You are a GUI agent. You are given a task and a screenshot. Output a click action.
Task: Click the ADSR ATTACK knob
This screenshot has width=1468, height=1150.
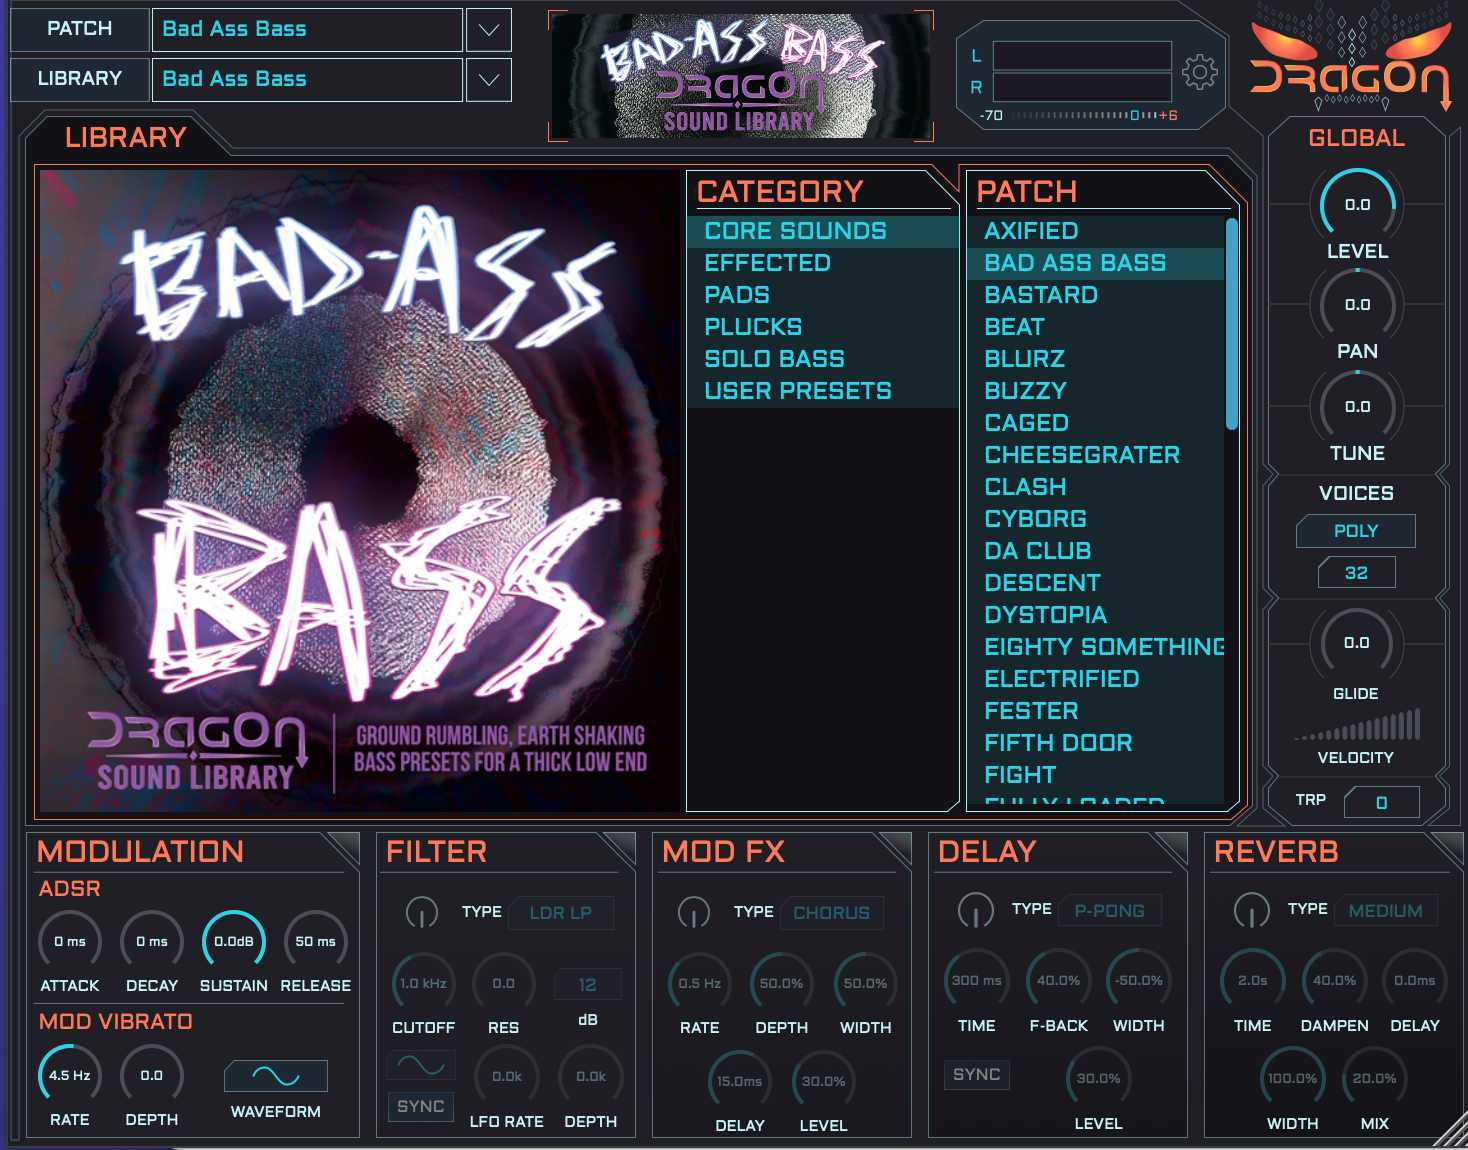pyautogui.click(x=70, y=942)
